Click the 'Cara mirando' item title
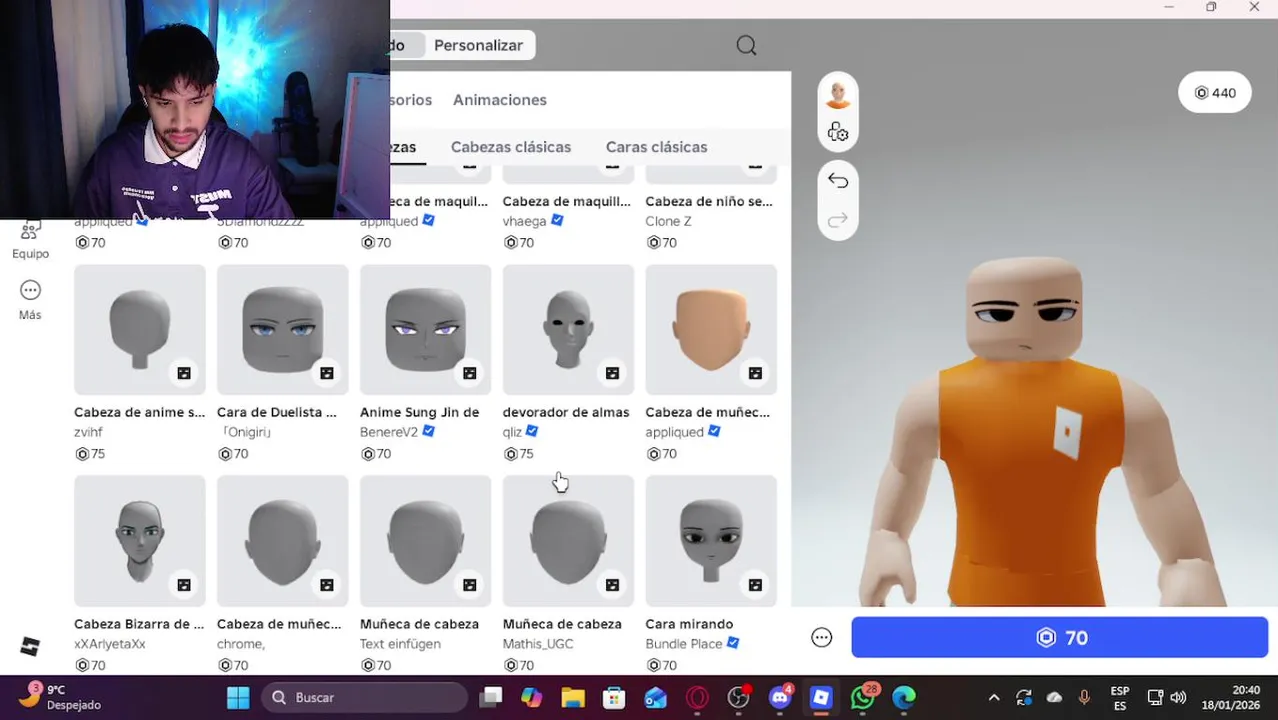The image size is (1278, 720). click(x=689, y=624)
